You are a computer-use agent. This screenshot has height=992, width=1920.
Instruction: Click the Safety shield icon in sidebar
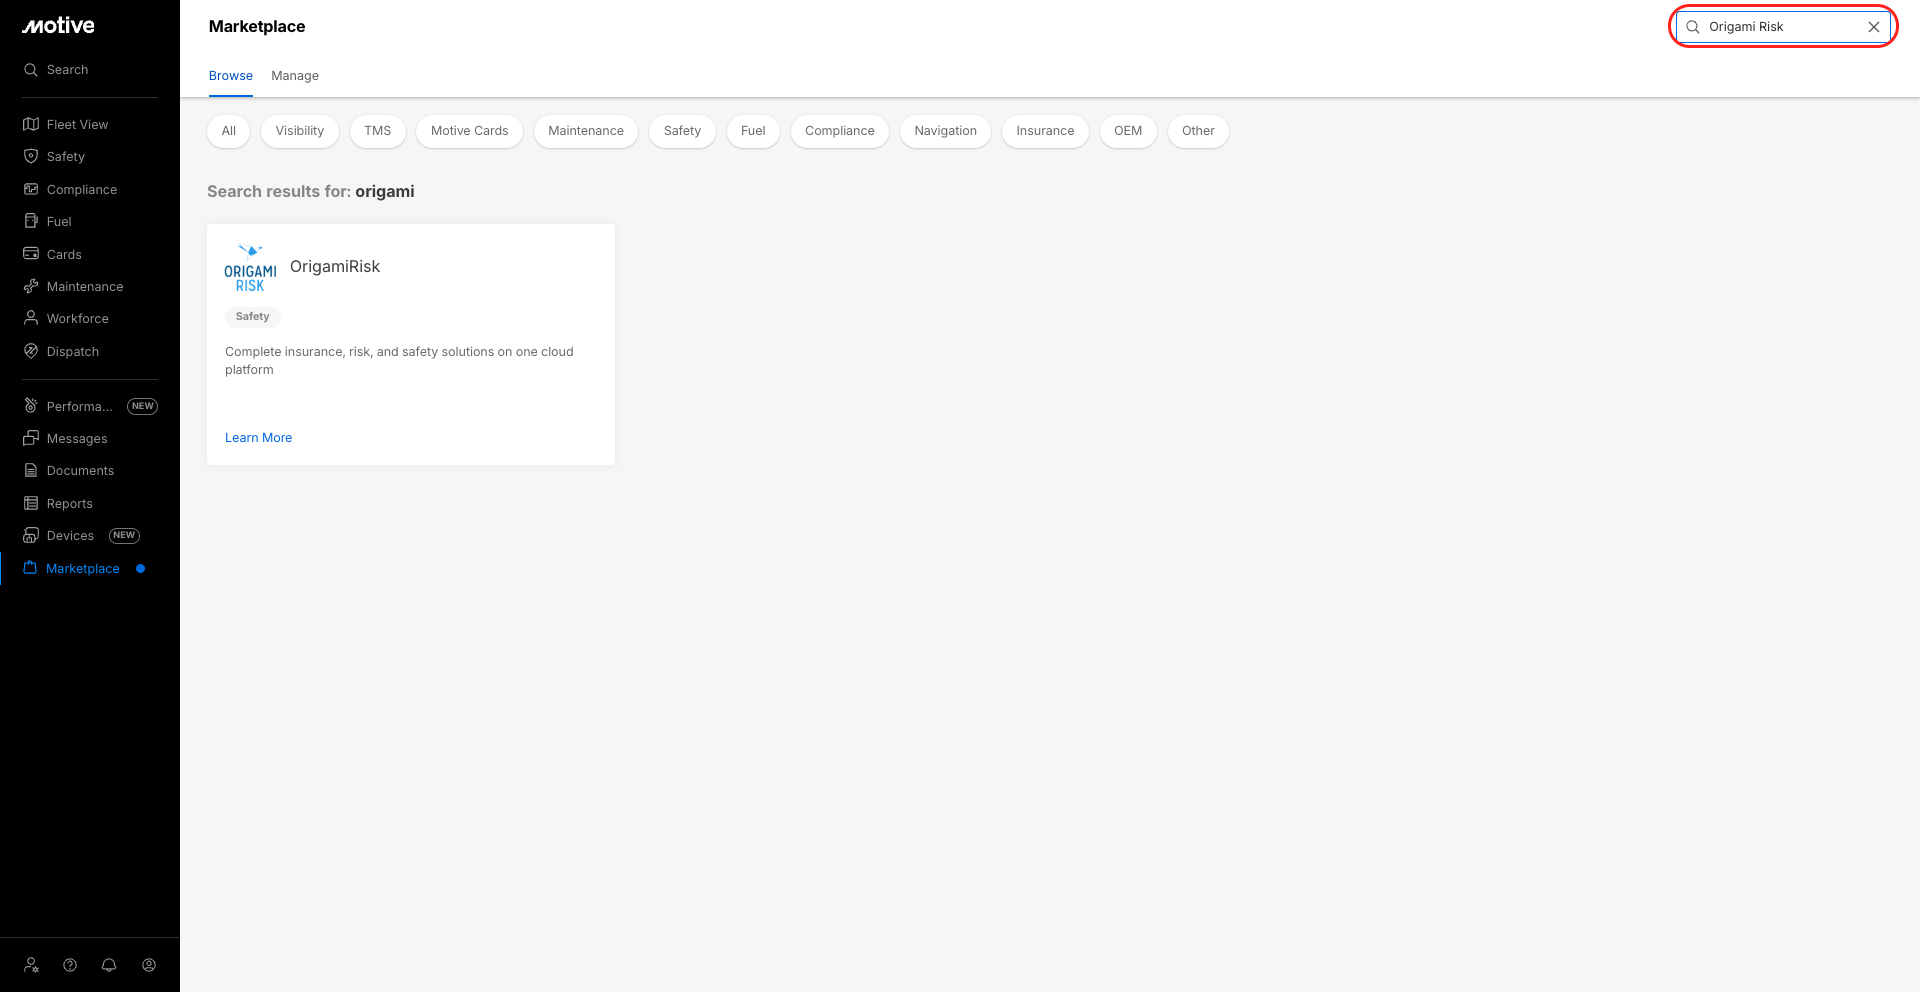coord(31,157)
